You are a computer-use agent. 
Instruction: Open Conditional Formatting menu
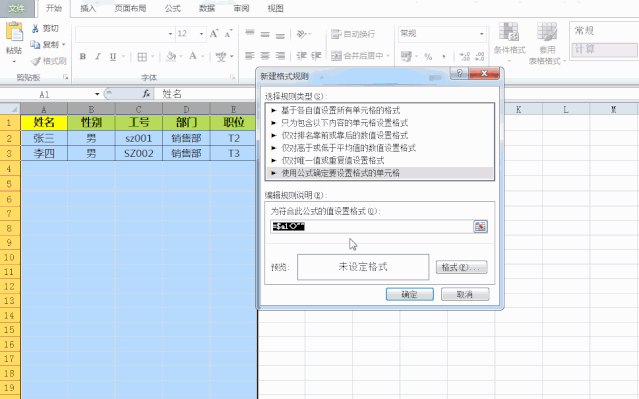509,43
